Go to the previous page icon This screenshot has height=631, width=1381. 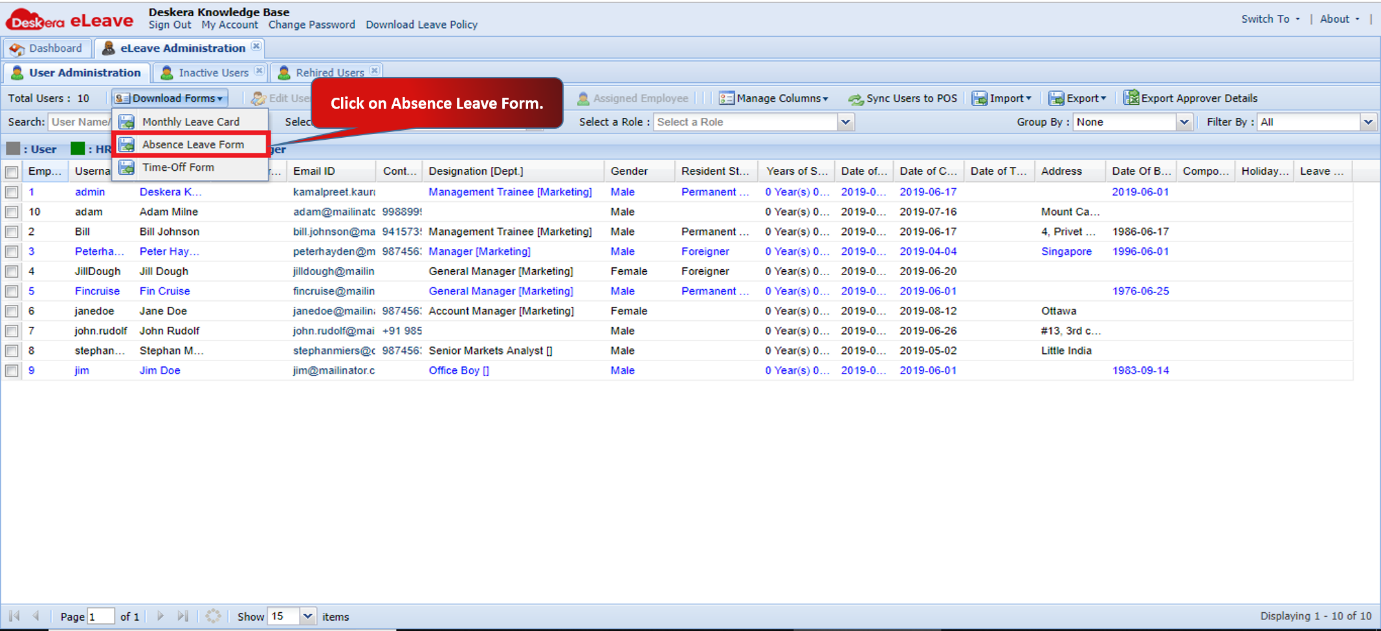(x=36, y=616)
